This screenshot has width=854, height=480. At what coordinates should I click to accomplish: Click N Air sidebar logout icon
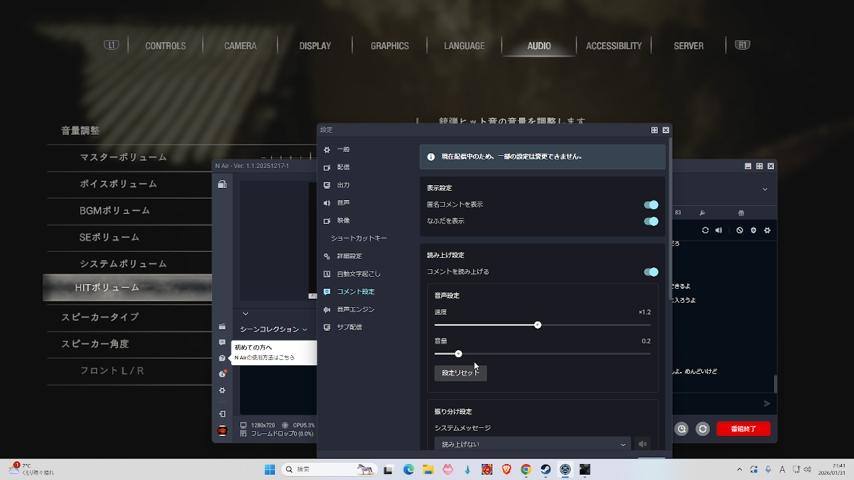(222, 414)
